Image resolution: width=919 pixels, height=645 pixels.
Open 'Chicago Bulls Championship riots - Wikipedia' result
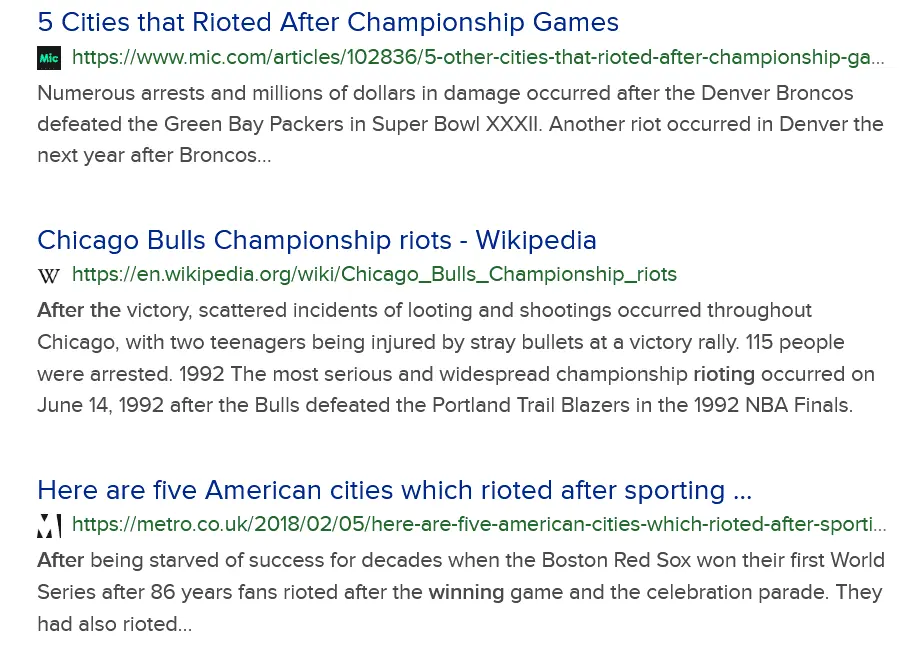point(316,240)
